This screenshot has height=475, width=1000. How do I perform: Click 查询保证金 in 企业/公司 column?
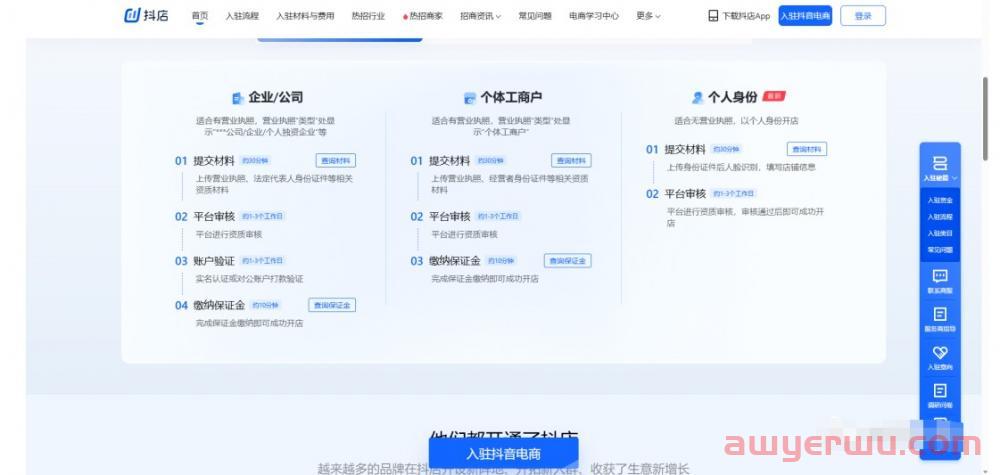(332, 305)
